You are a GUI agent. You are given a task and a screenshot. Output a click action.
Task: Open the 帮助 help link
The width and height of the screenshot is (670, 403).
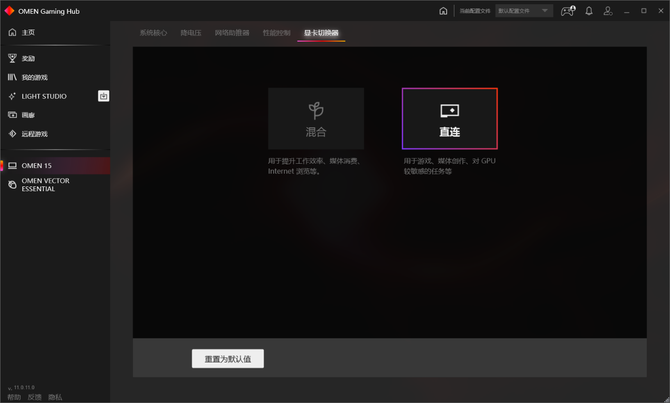point(14,397)
